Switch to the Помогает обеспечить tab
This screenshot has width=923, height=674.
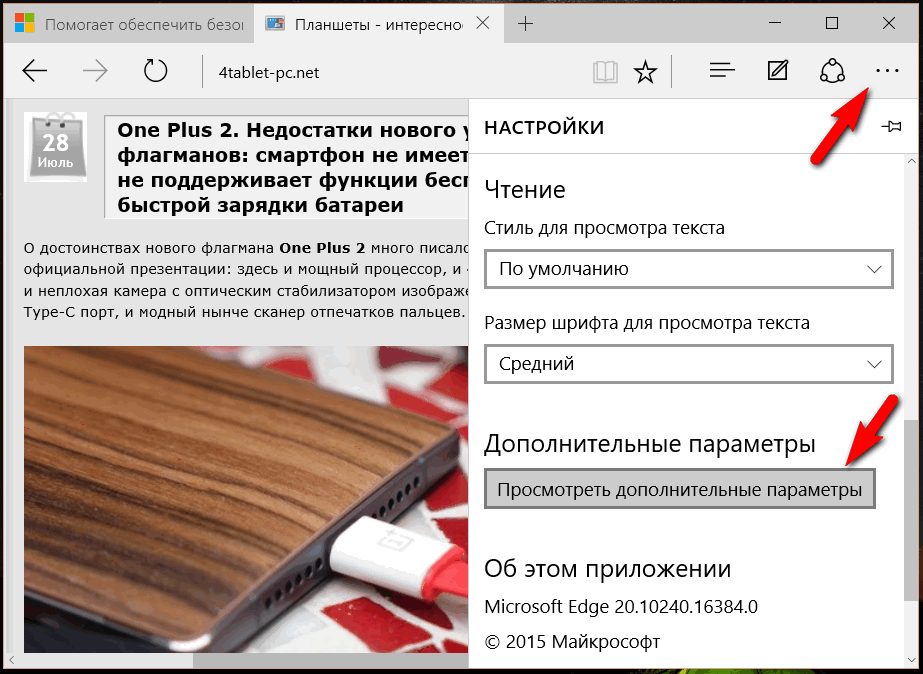pyautogui.click(x=130, y=24)
